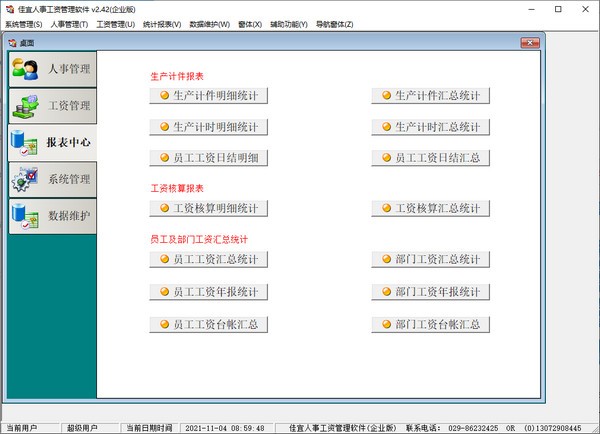Open 工资核算汇总统计 report

click(430, 209)
